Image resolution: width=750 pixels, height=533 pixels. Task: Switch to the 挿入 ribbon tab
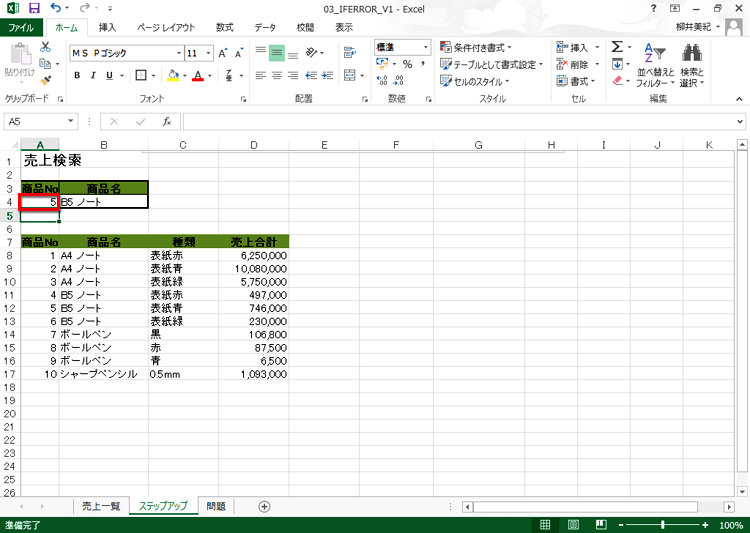[107, 27]
